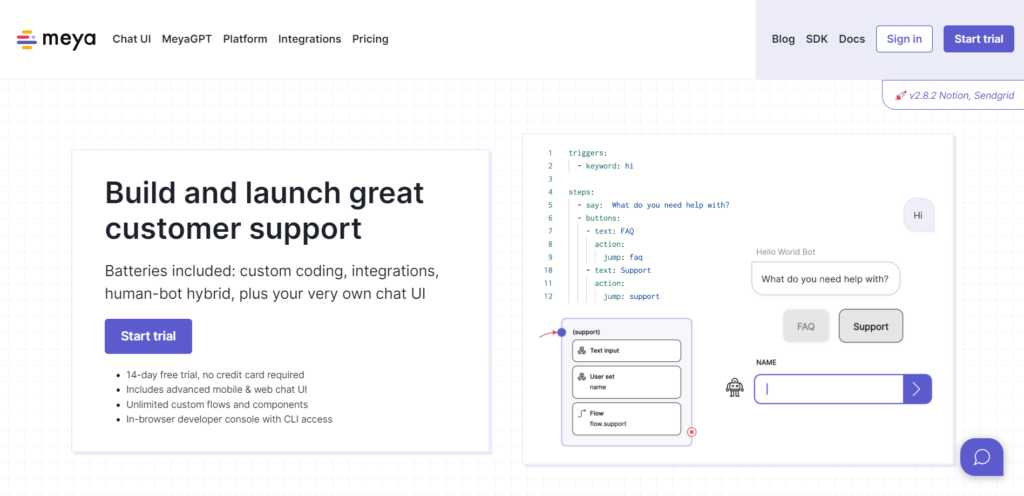Screen dimensions: 1024x496
Task: Open the Docs link
Action: [x=851, y=39]
